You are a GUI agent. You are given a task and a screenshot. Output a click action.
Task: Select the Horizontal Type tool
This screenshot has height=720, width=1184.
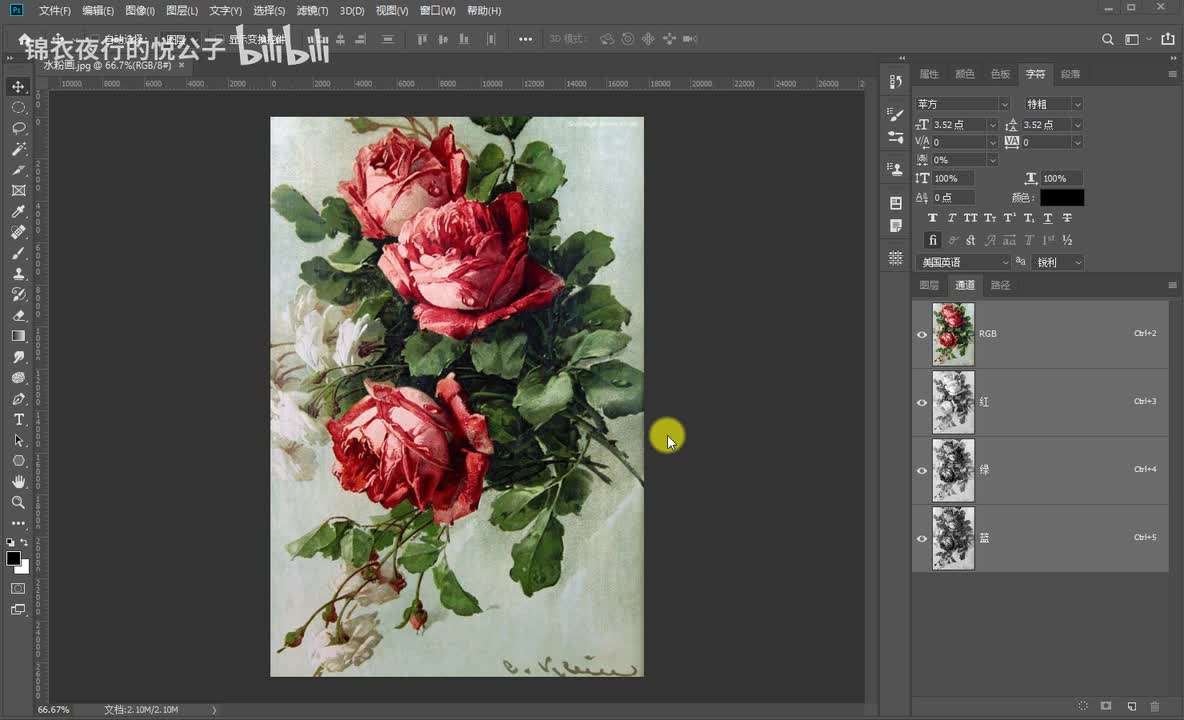(18, 419)
